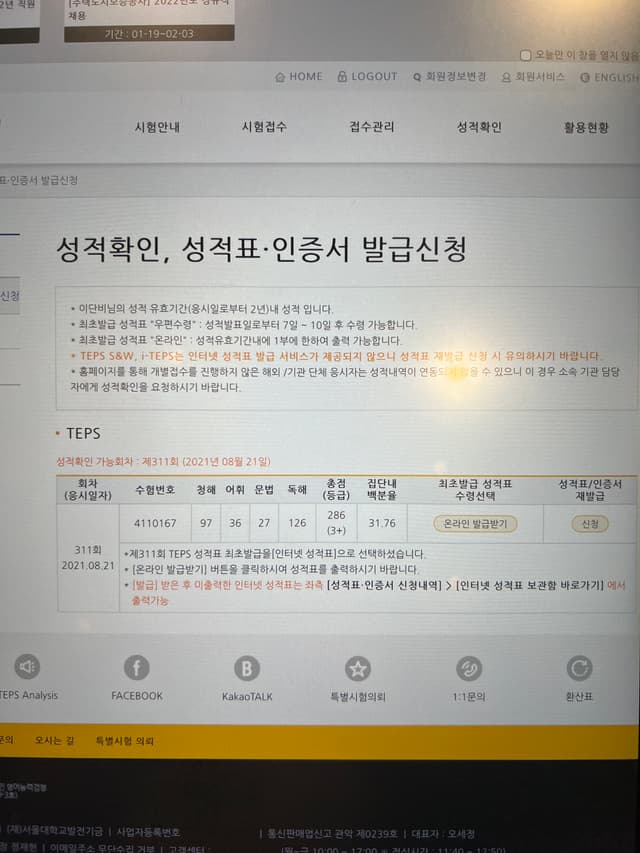Click the [인터넷 성적표 보관함 바로가기] text
The height and width of the screenshot is (853, 640).
[530, 585]
